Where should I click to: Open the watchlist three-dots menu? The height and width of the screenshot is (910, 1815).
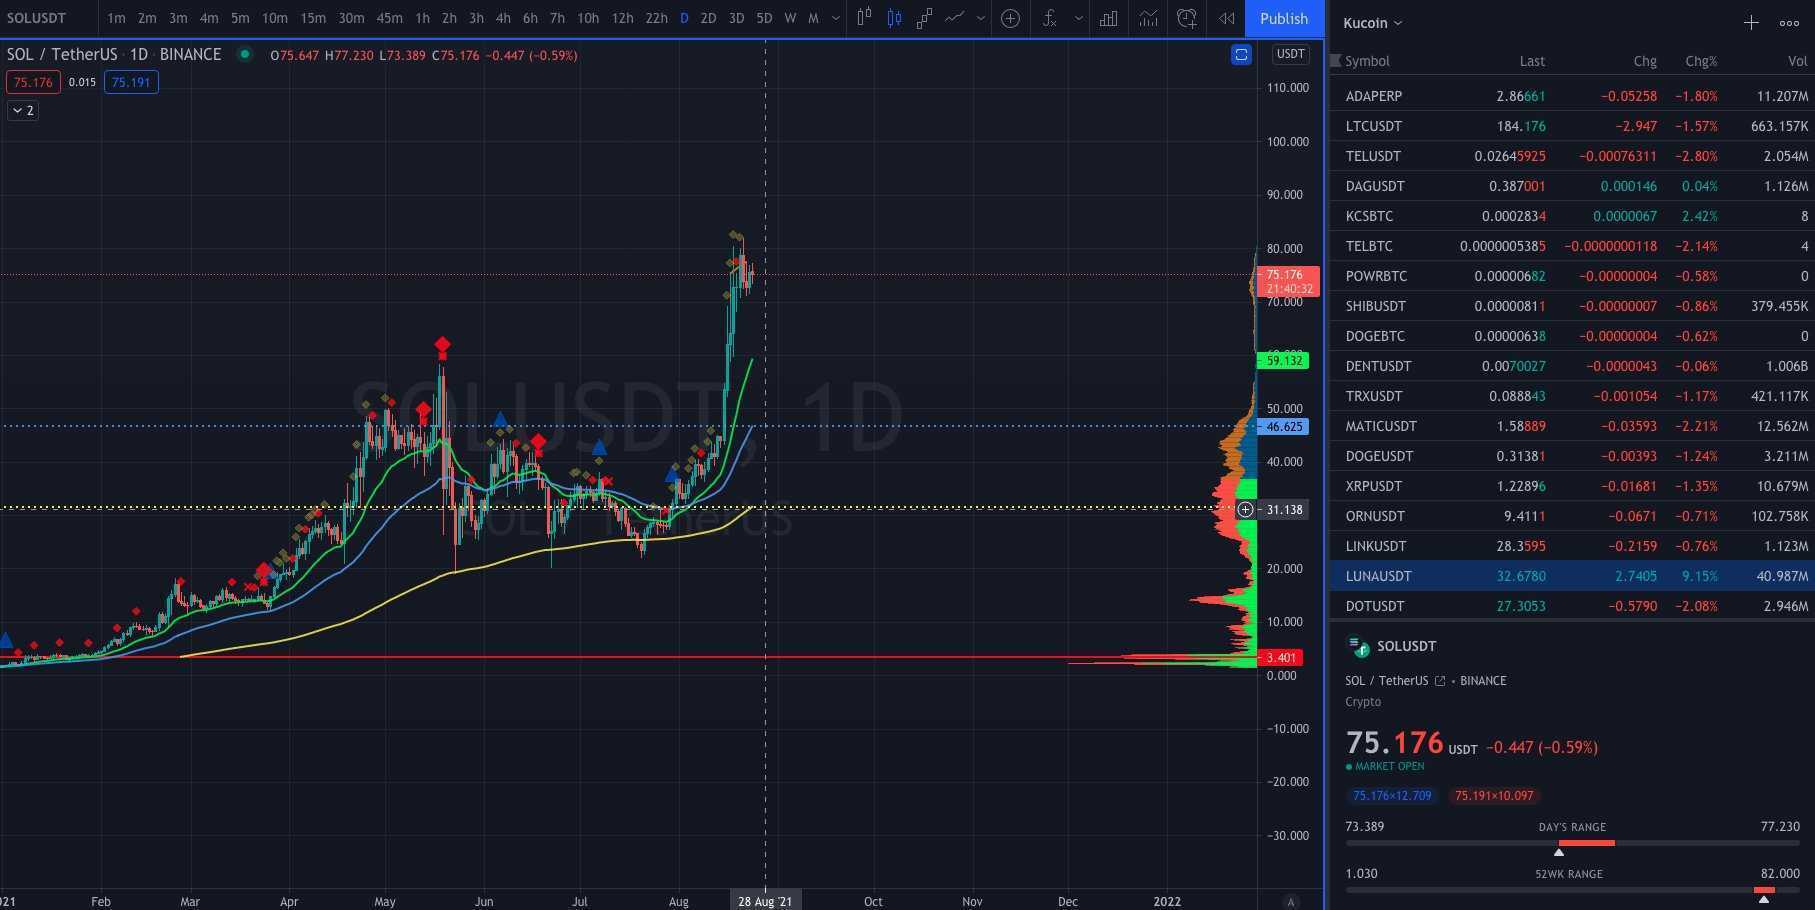(x=1790, y=23)
